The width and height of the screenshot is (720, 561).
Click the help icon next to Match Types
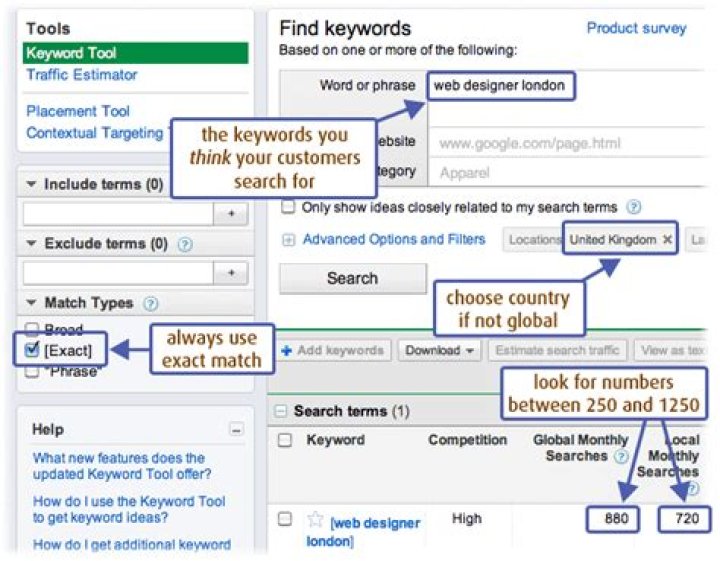coord(150,303)
